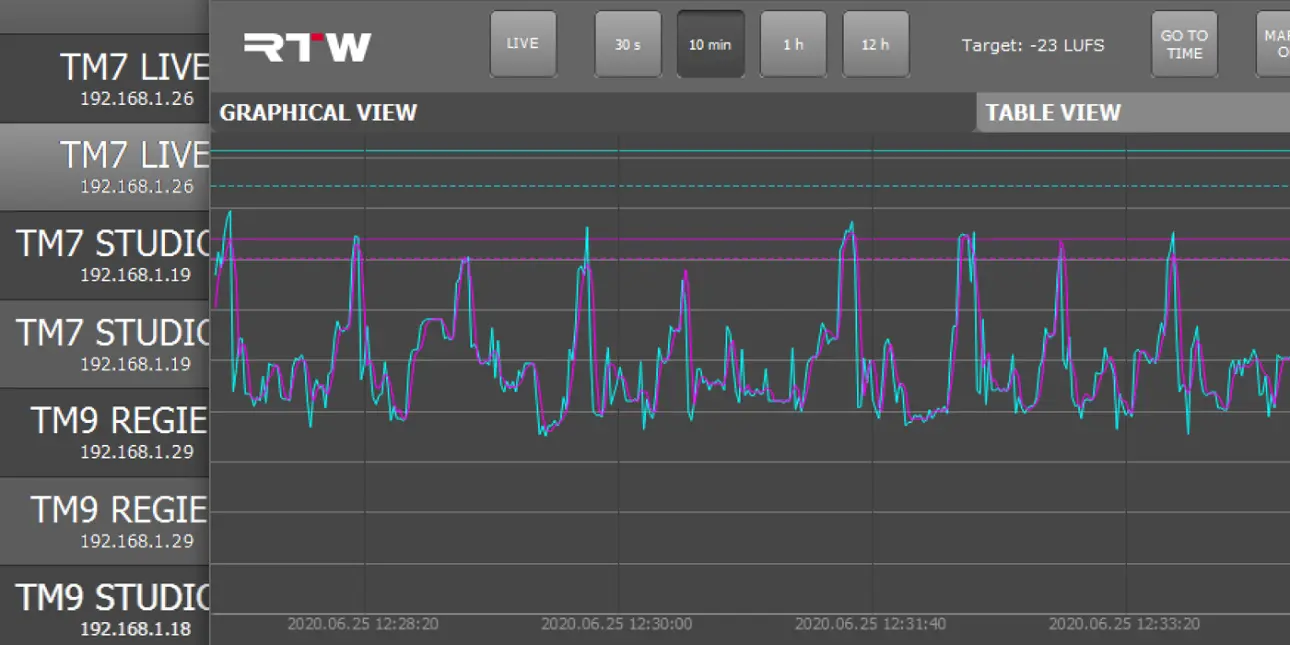The height and width of the screenshot is (645, 1290).
Task: Switch to the TABLE VIEW tab
Action: click(x=1053, y=113)
